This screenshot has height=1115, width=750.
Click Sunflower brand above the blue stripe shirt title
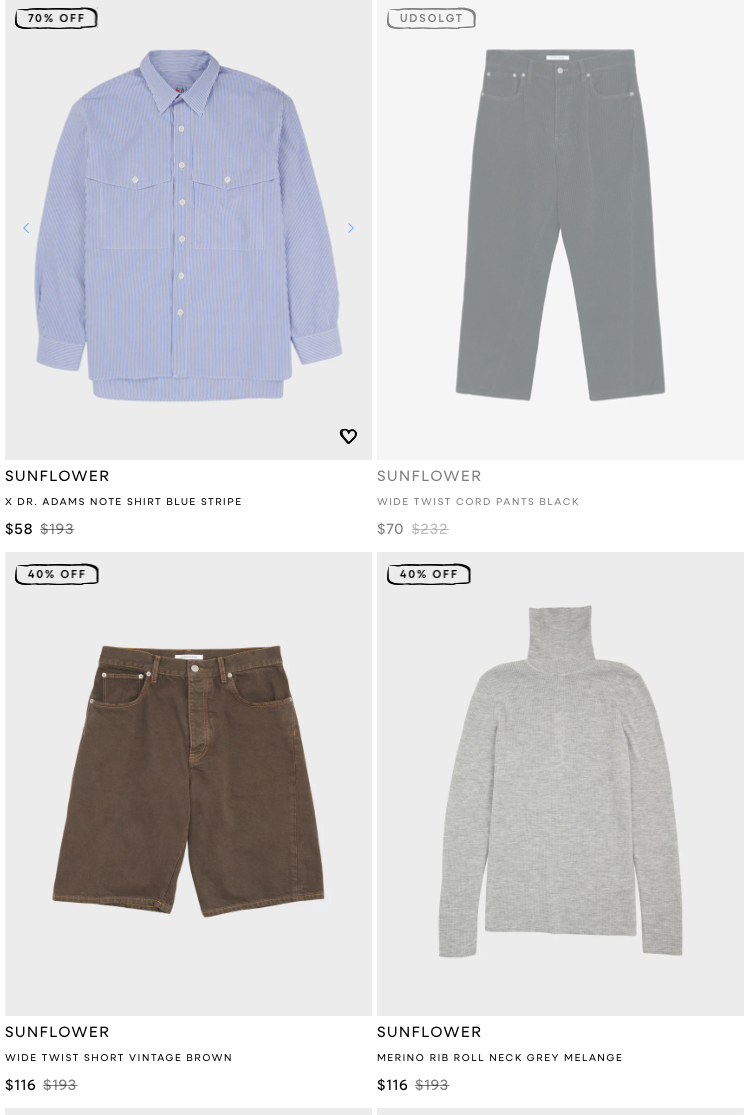58,476
